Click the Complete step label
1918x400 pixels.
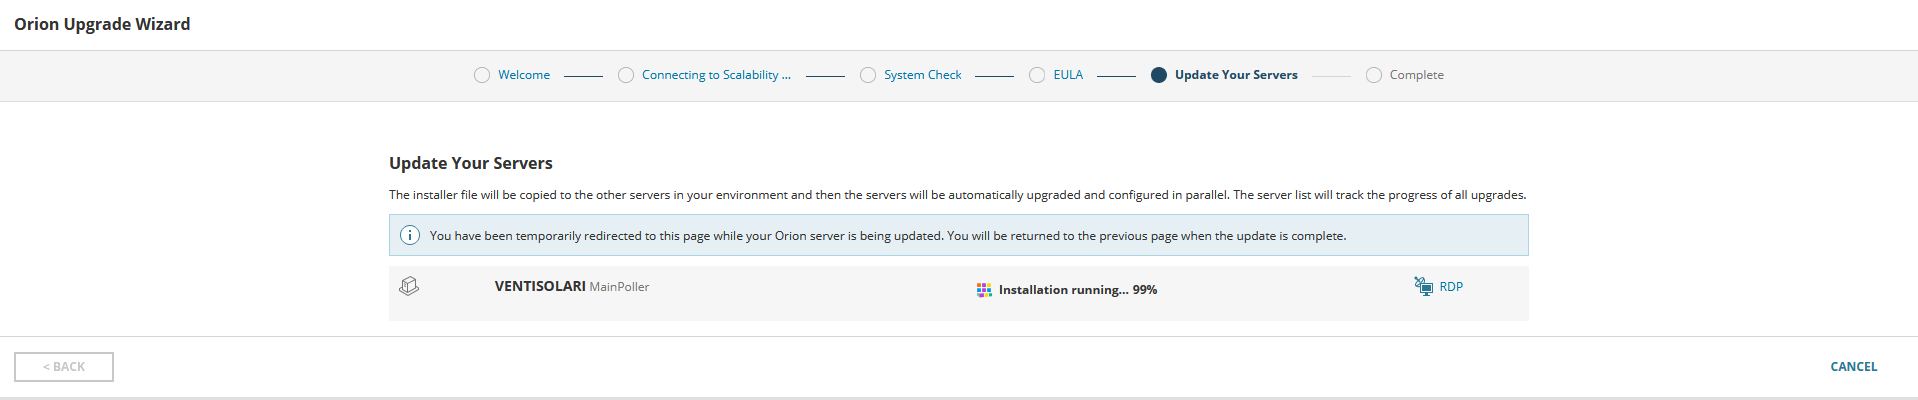[x=1416, y=75]
